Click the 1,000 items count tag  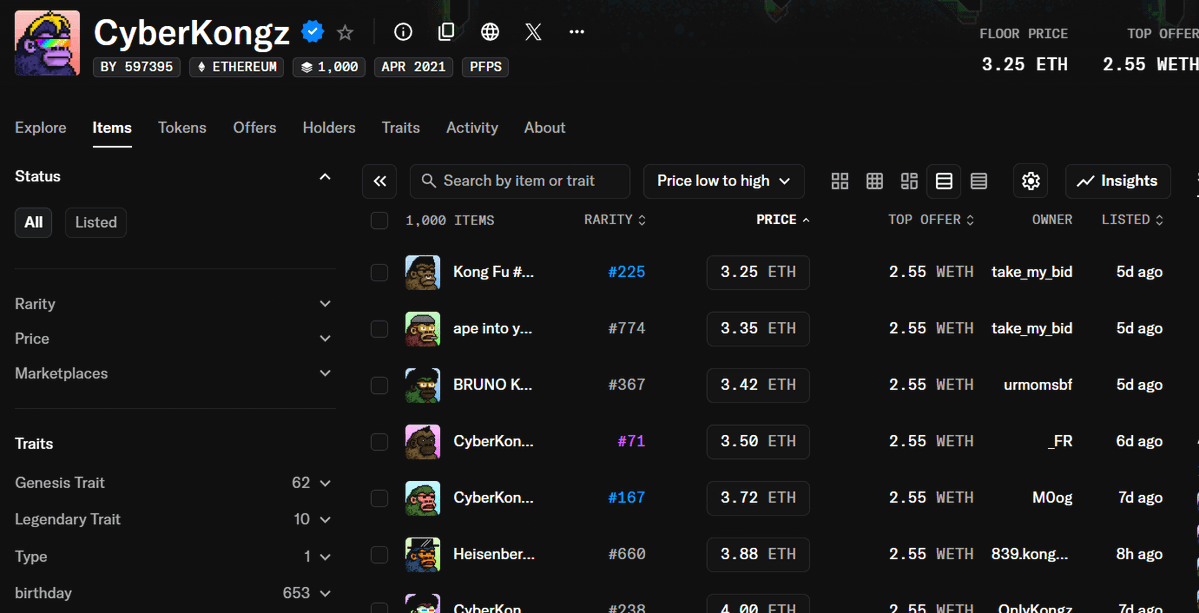tap(329, 66)
